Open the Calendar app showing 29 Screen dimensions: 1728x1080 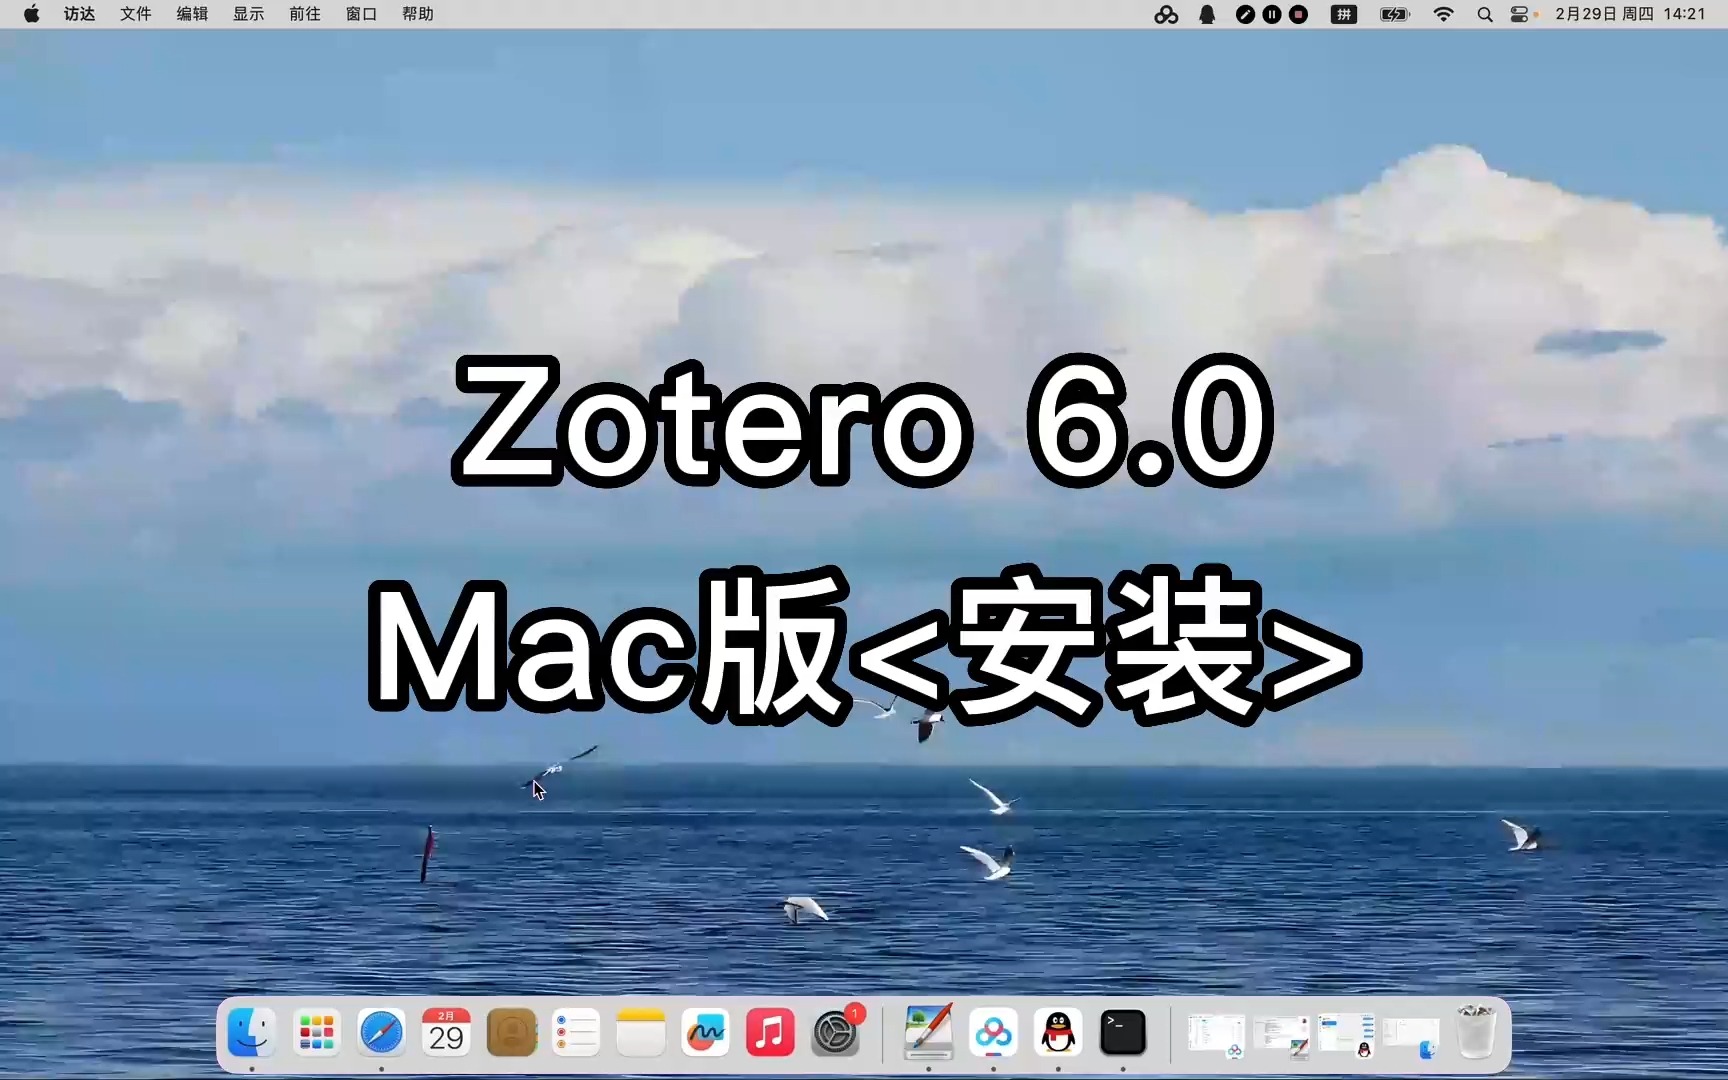446,1033
